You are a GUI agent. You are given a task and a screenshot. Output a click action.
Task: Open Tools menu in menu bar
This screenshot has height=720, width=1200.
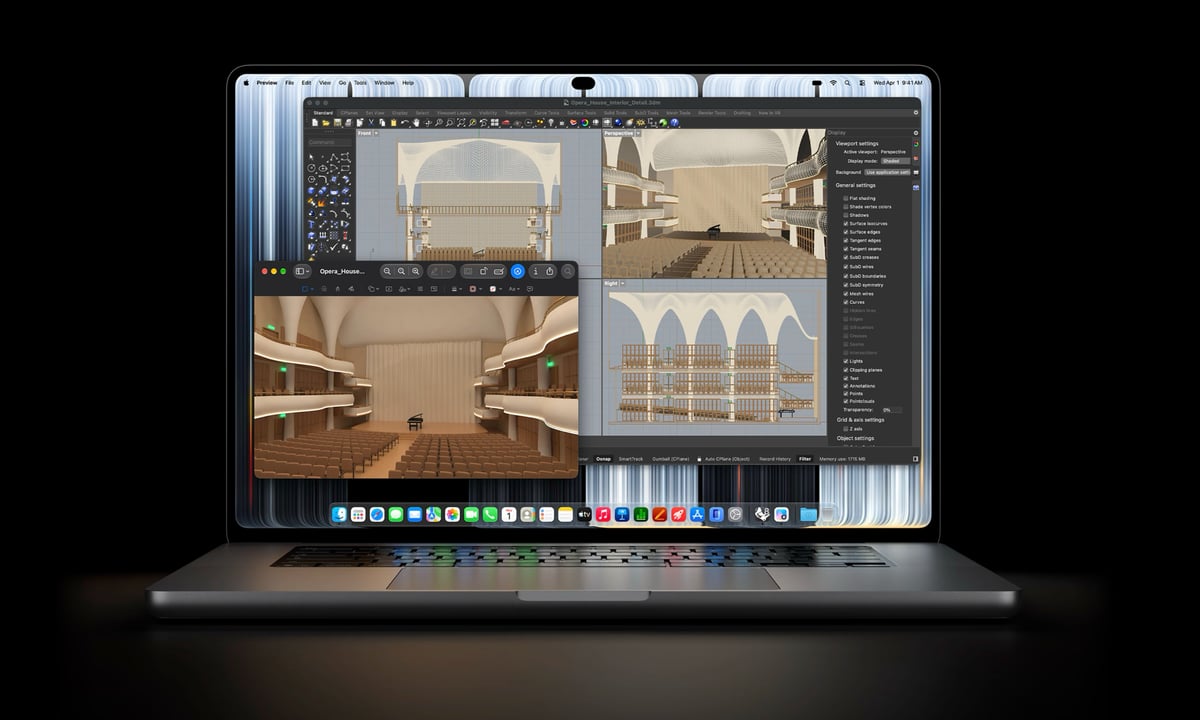360,82
